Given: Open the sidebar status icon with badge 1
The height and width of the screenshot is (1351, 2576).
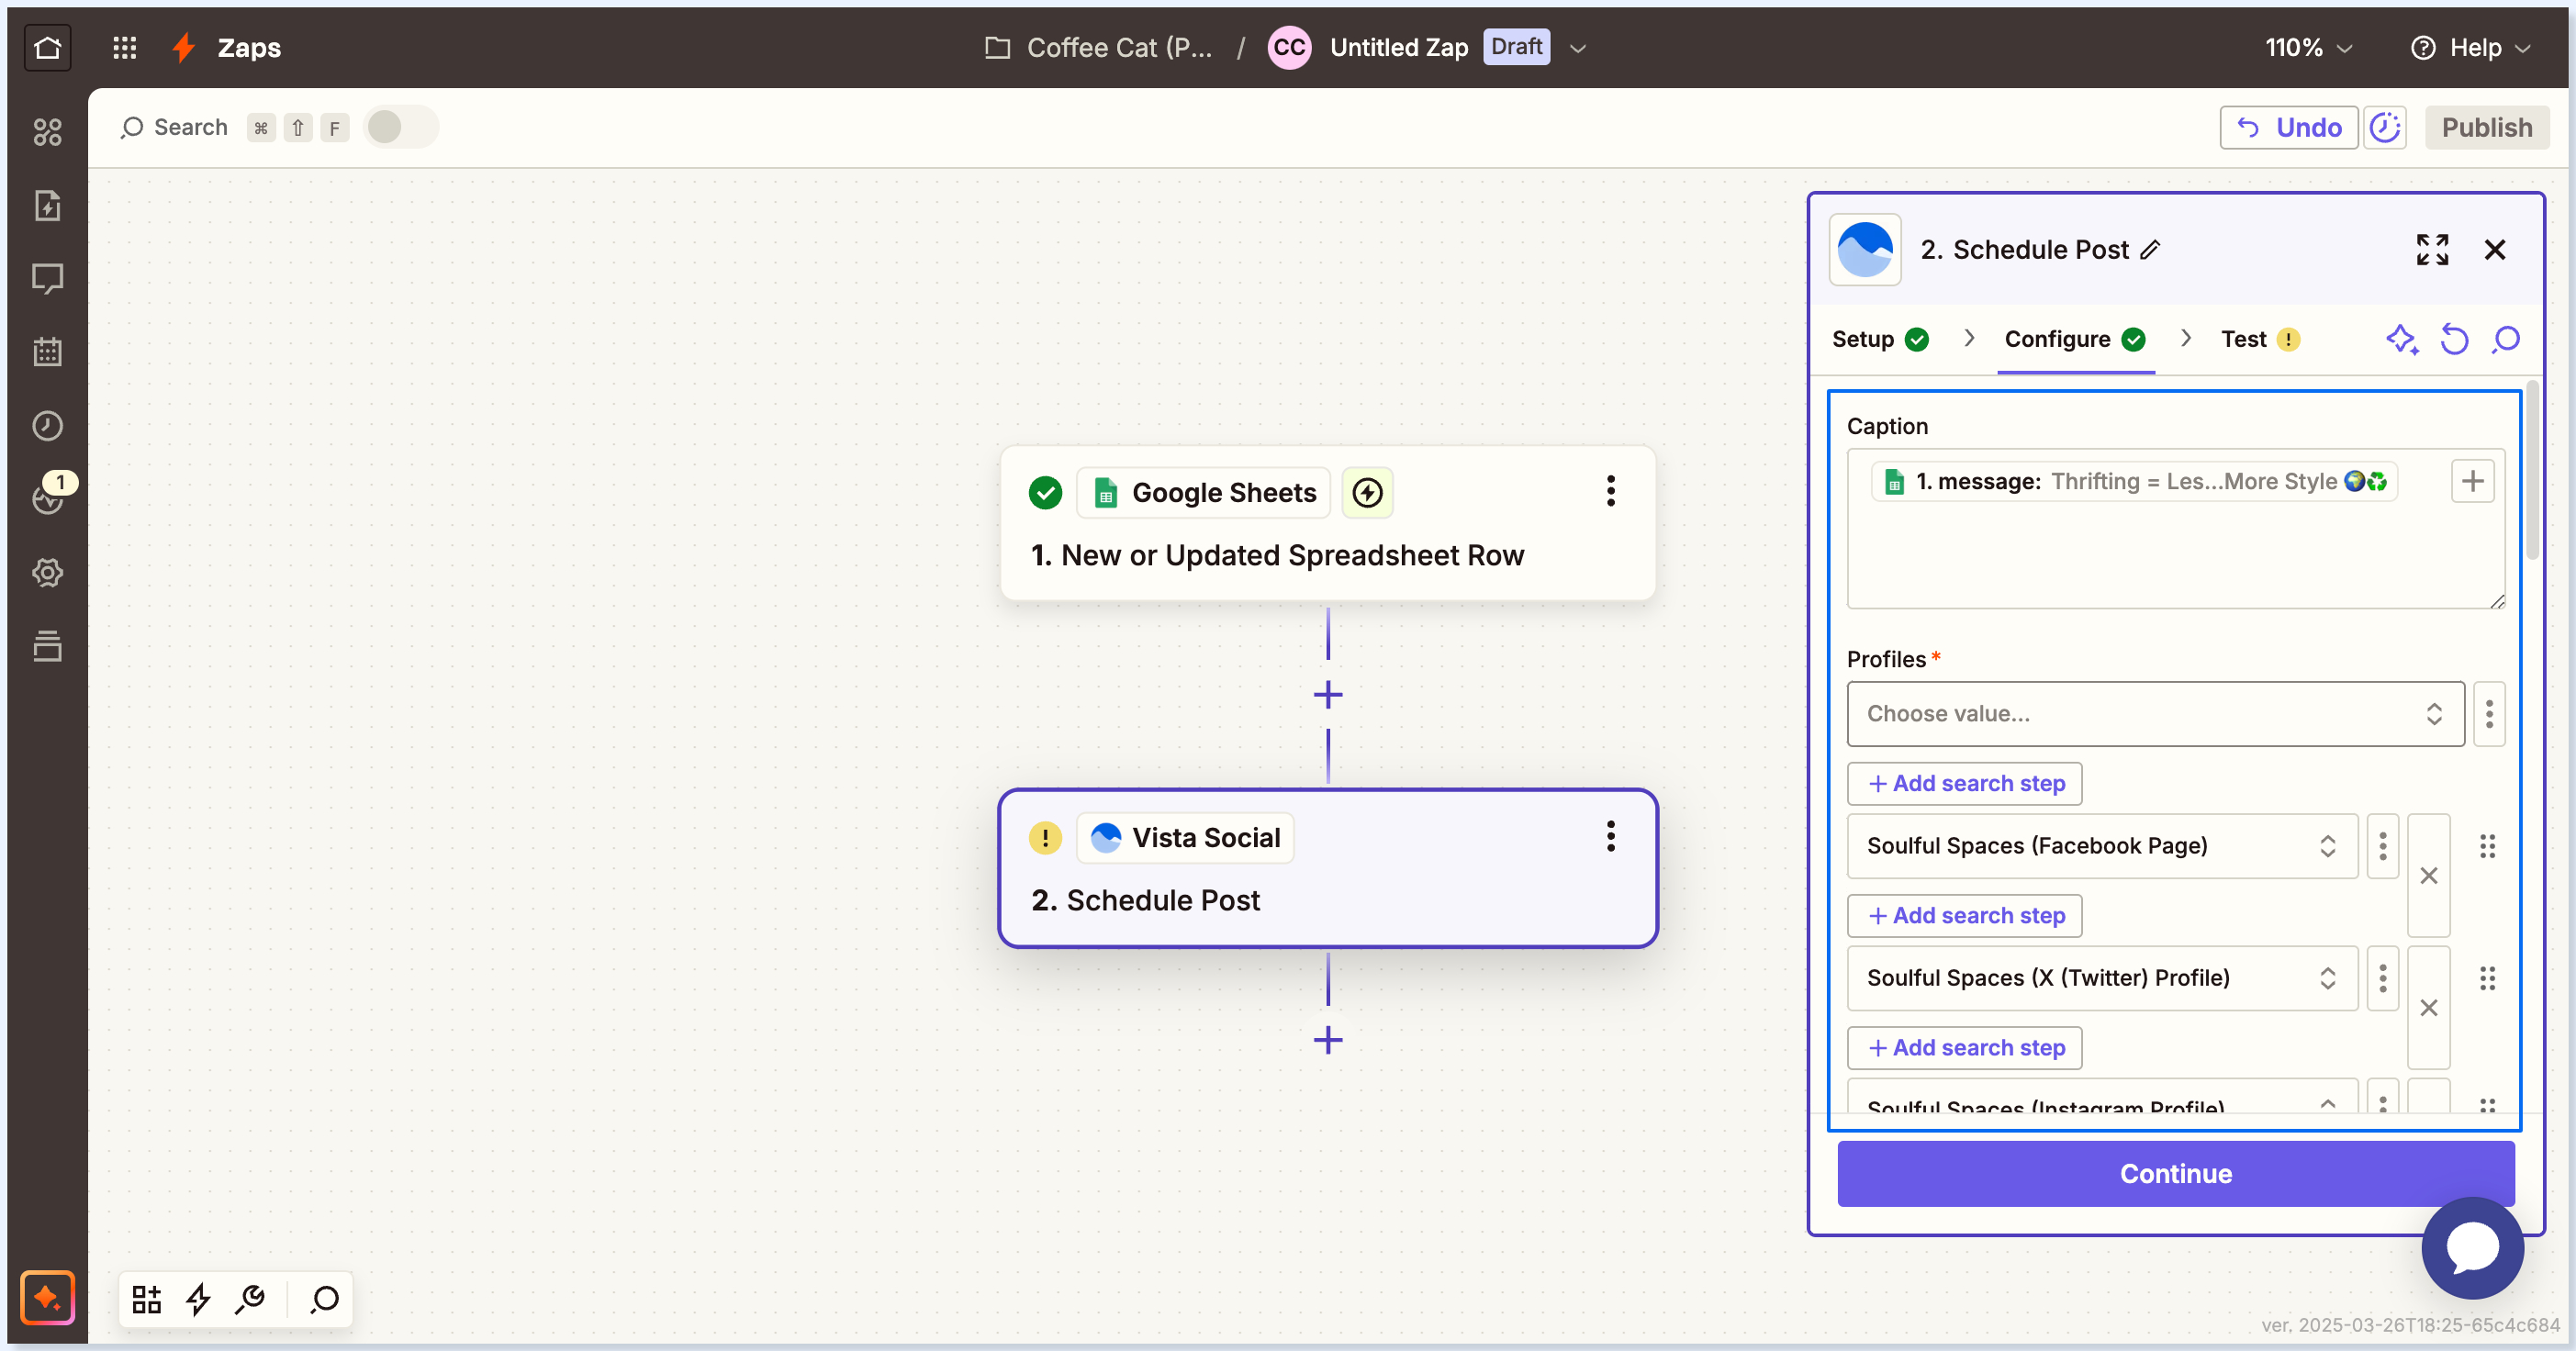Looking at the screenshot, I should [47, 497].
